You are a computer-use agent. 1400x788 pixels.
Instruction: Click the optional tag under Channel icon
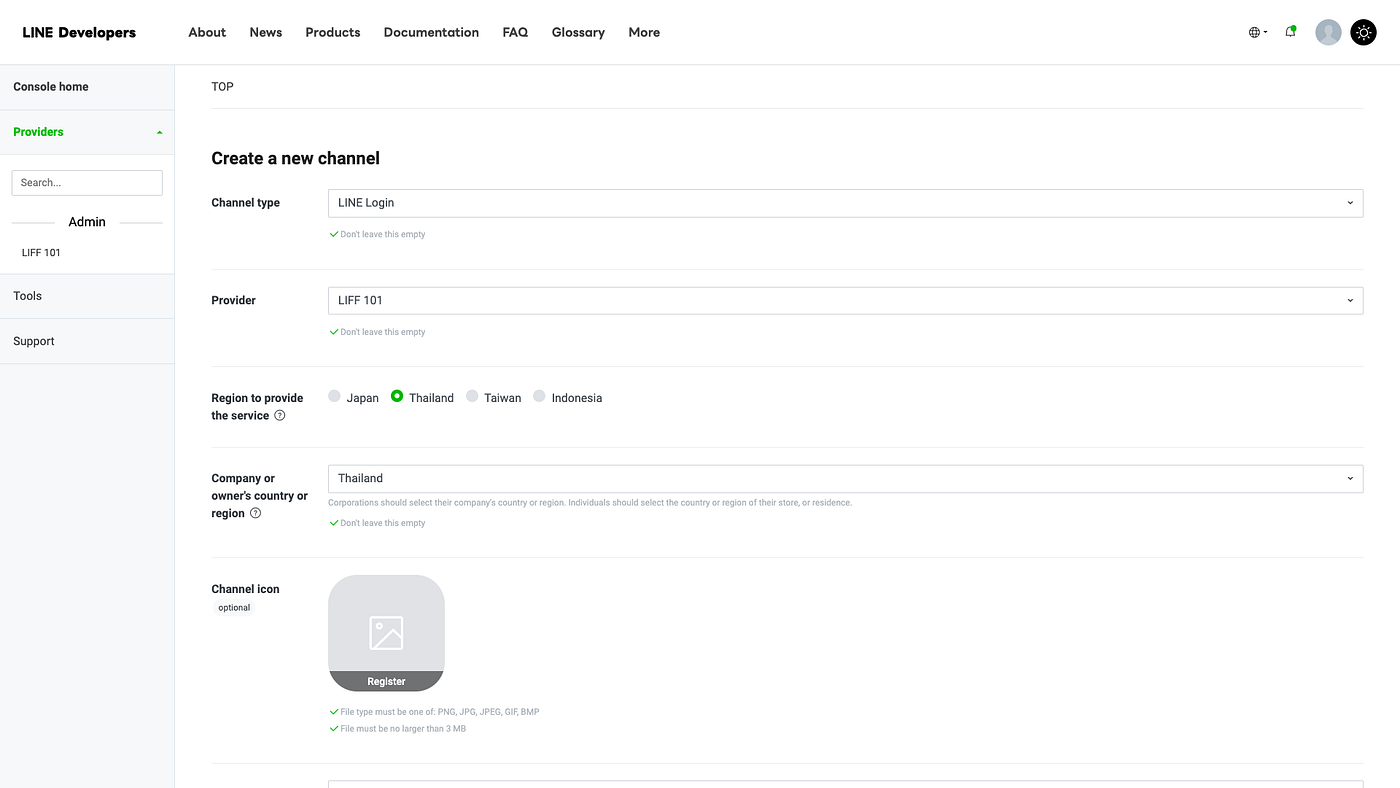(234, 608)
